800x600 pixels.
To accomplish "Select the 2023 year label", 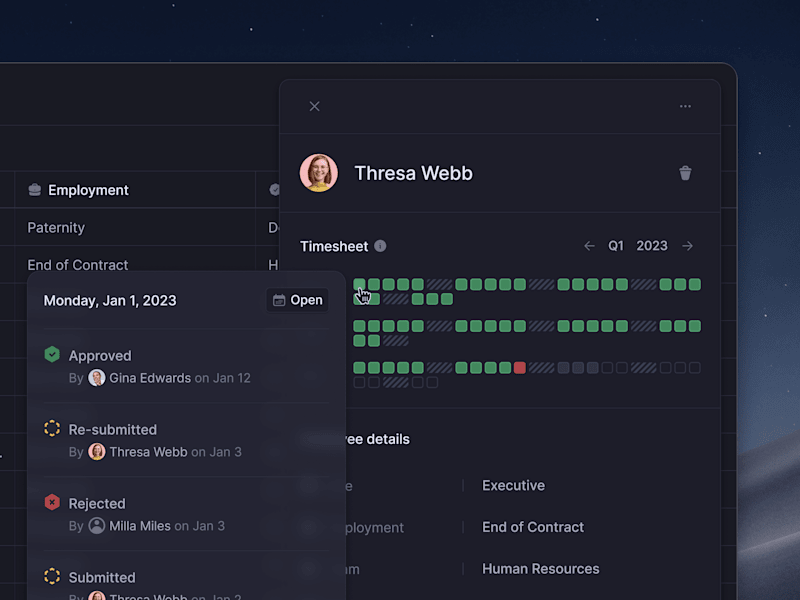I will coord(652,246).
